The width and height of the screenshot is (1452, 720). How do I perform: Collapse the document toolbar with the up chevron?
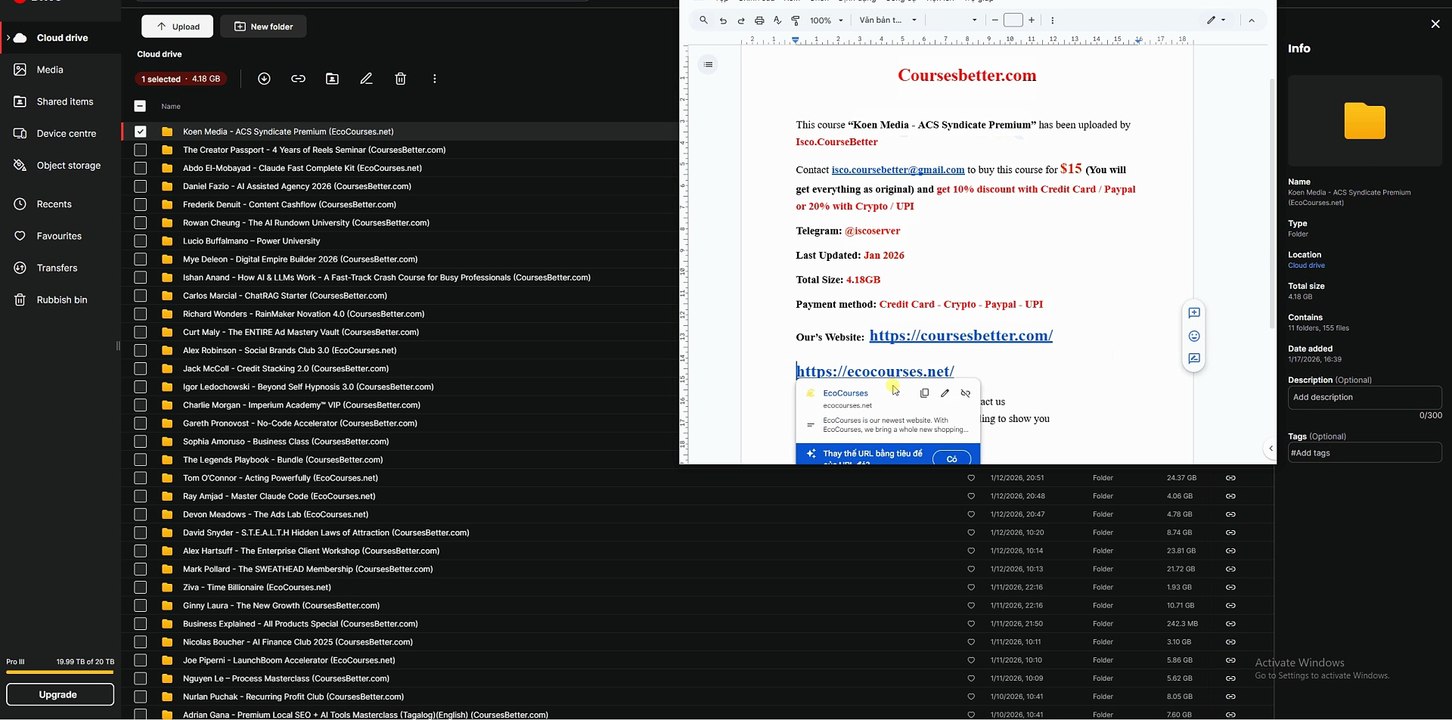coord(1251,20)
